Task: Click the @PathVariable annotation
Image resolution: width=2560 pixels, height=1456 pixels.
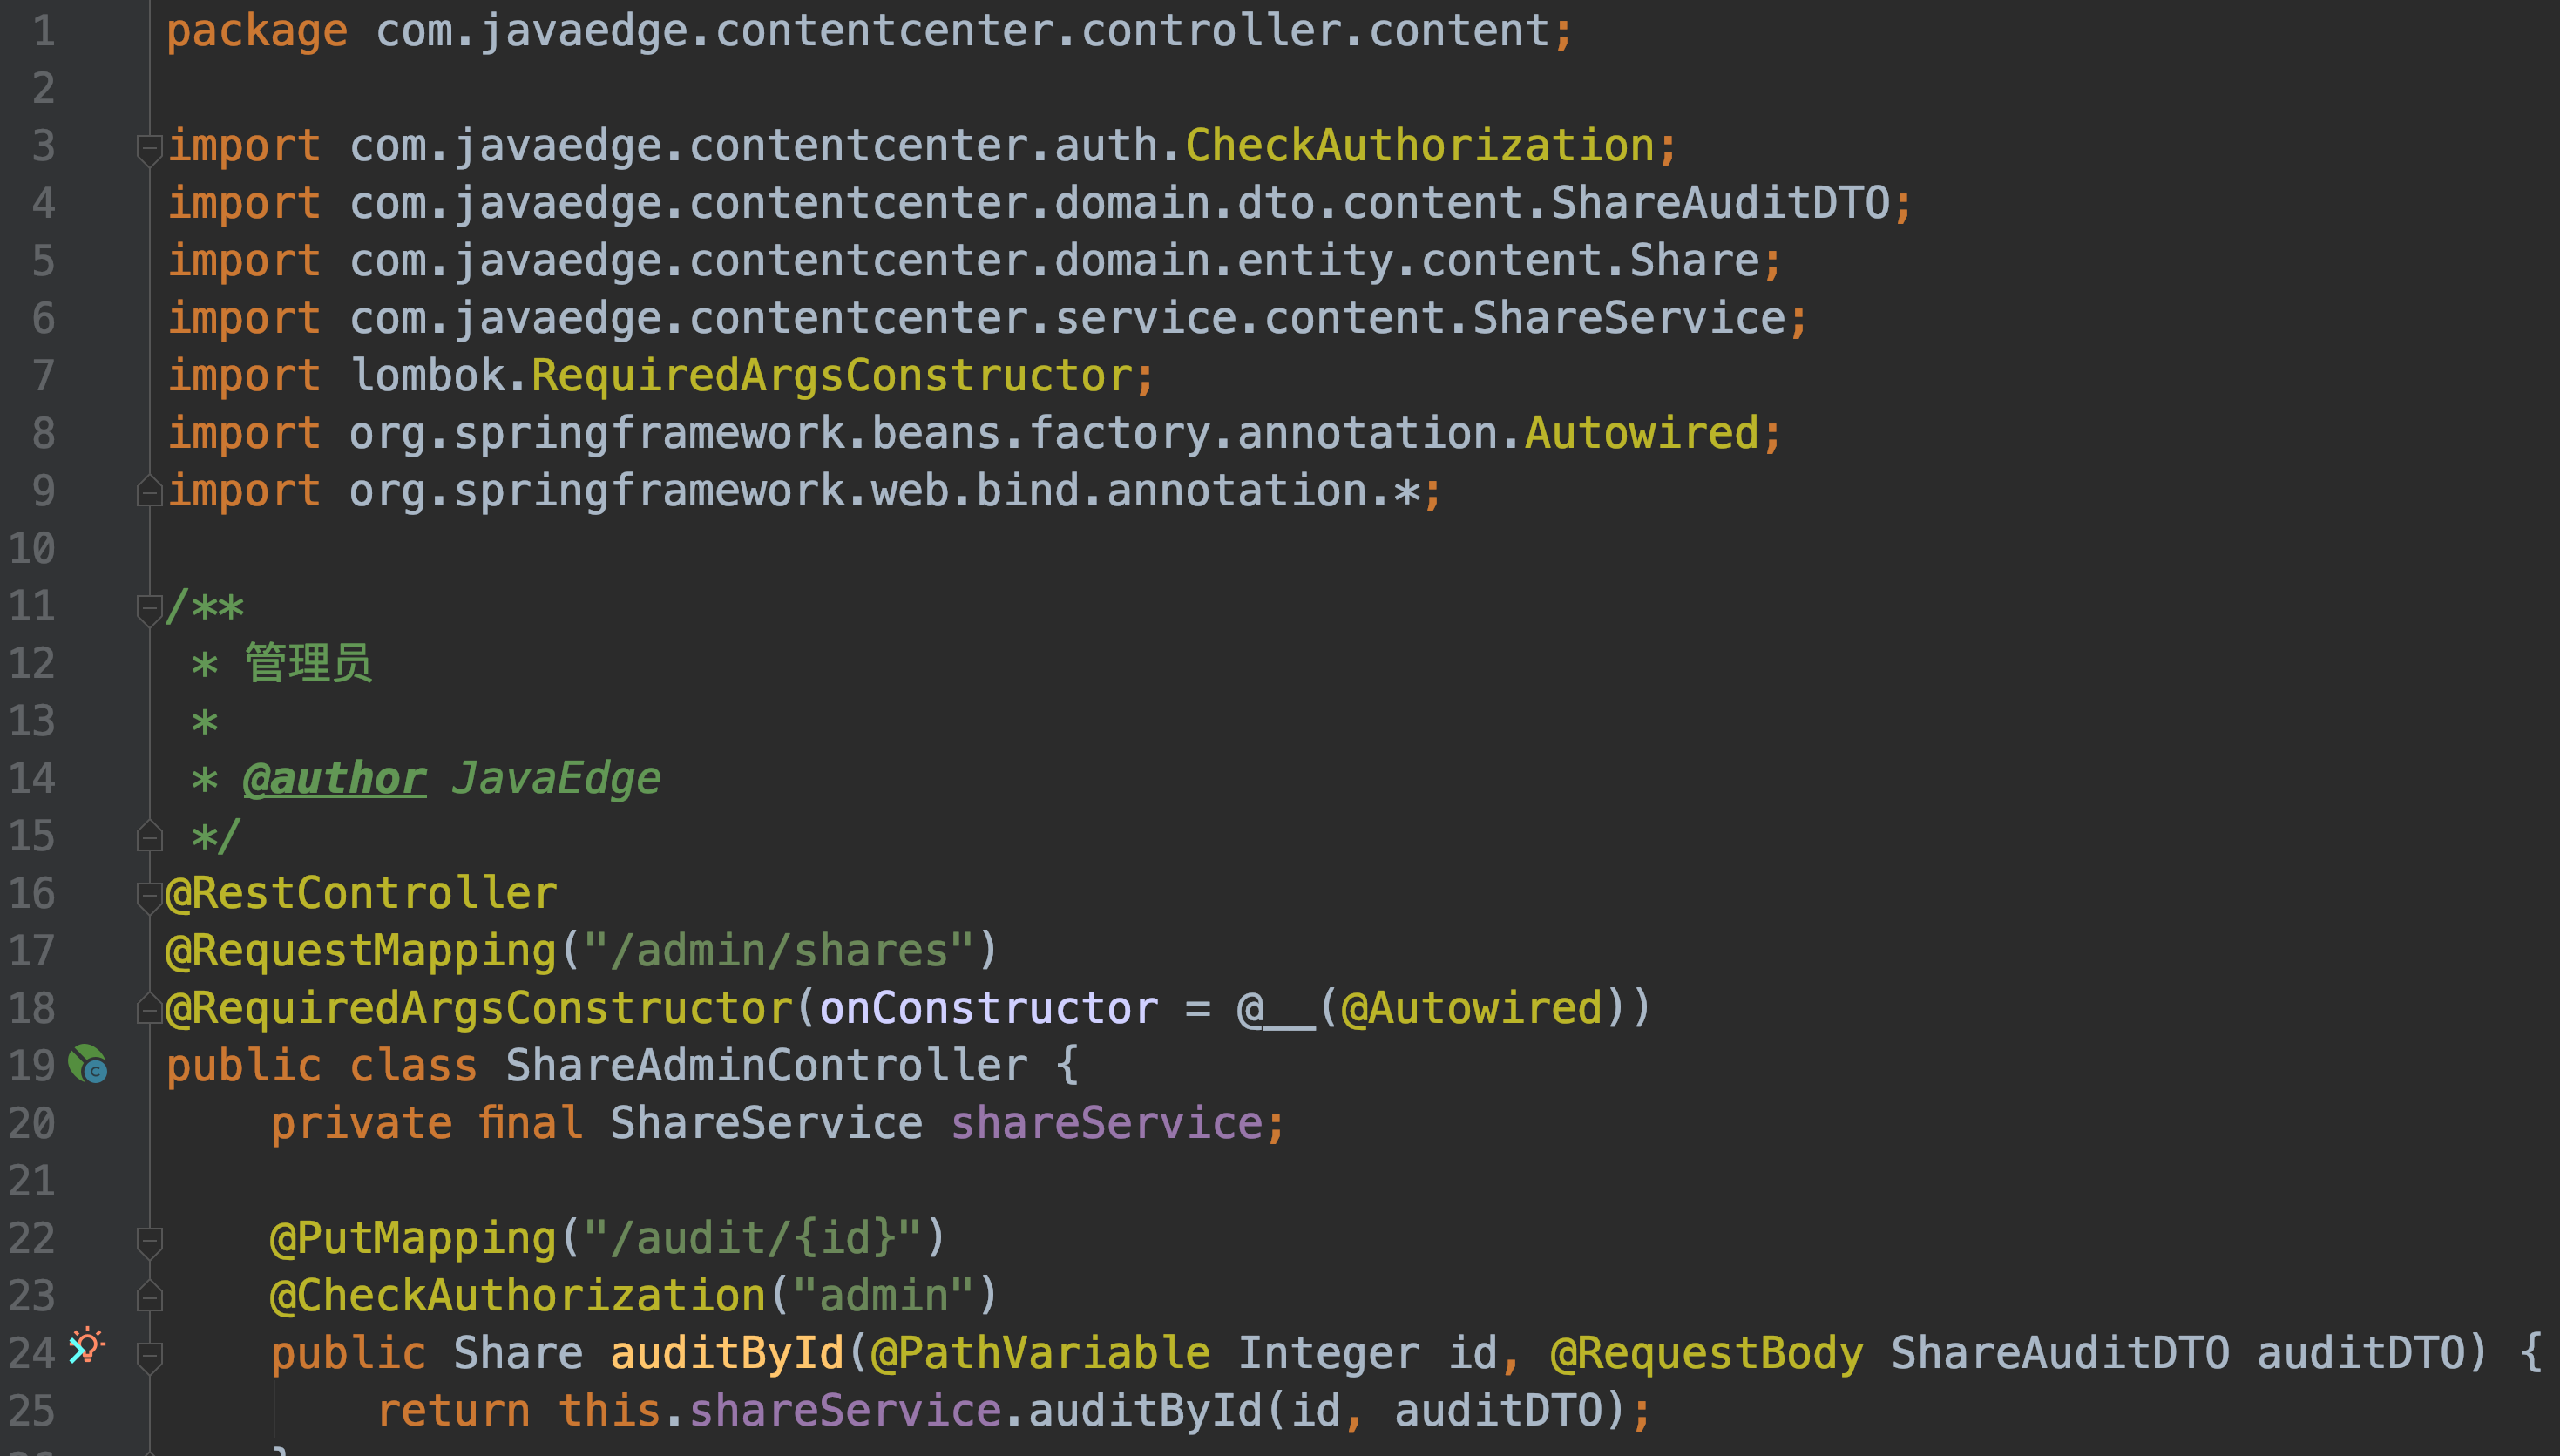Action: 1041,1353
